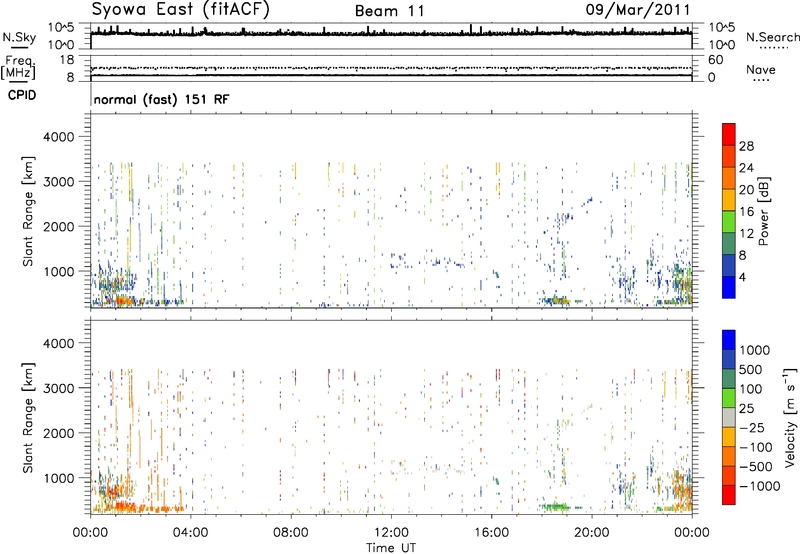Click the blue bottom of power colorbar
This screenshot has height=554, width=800.
729,287
